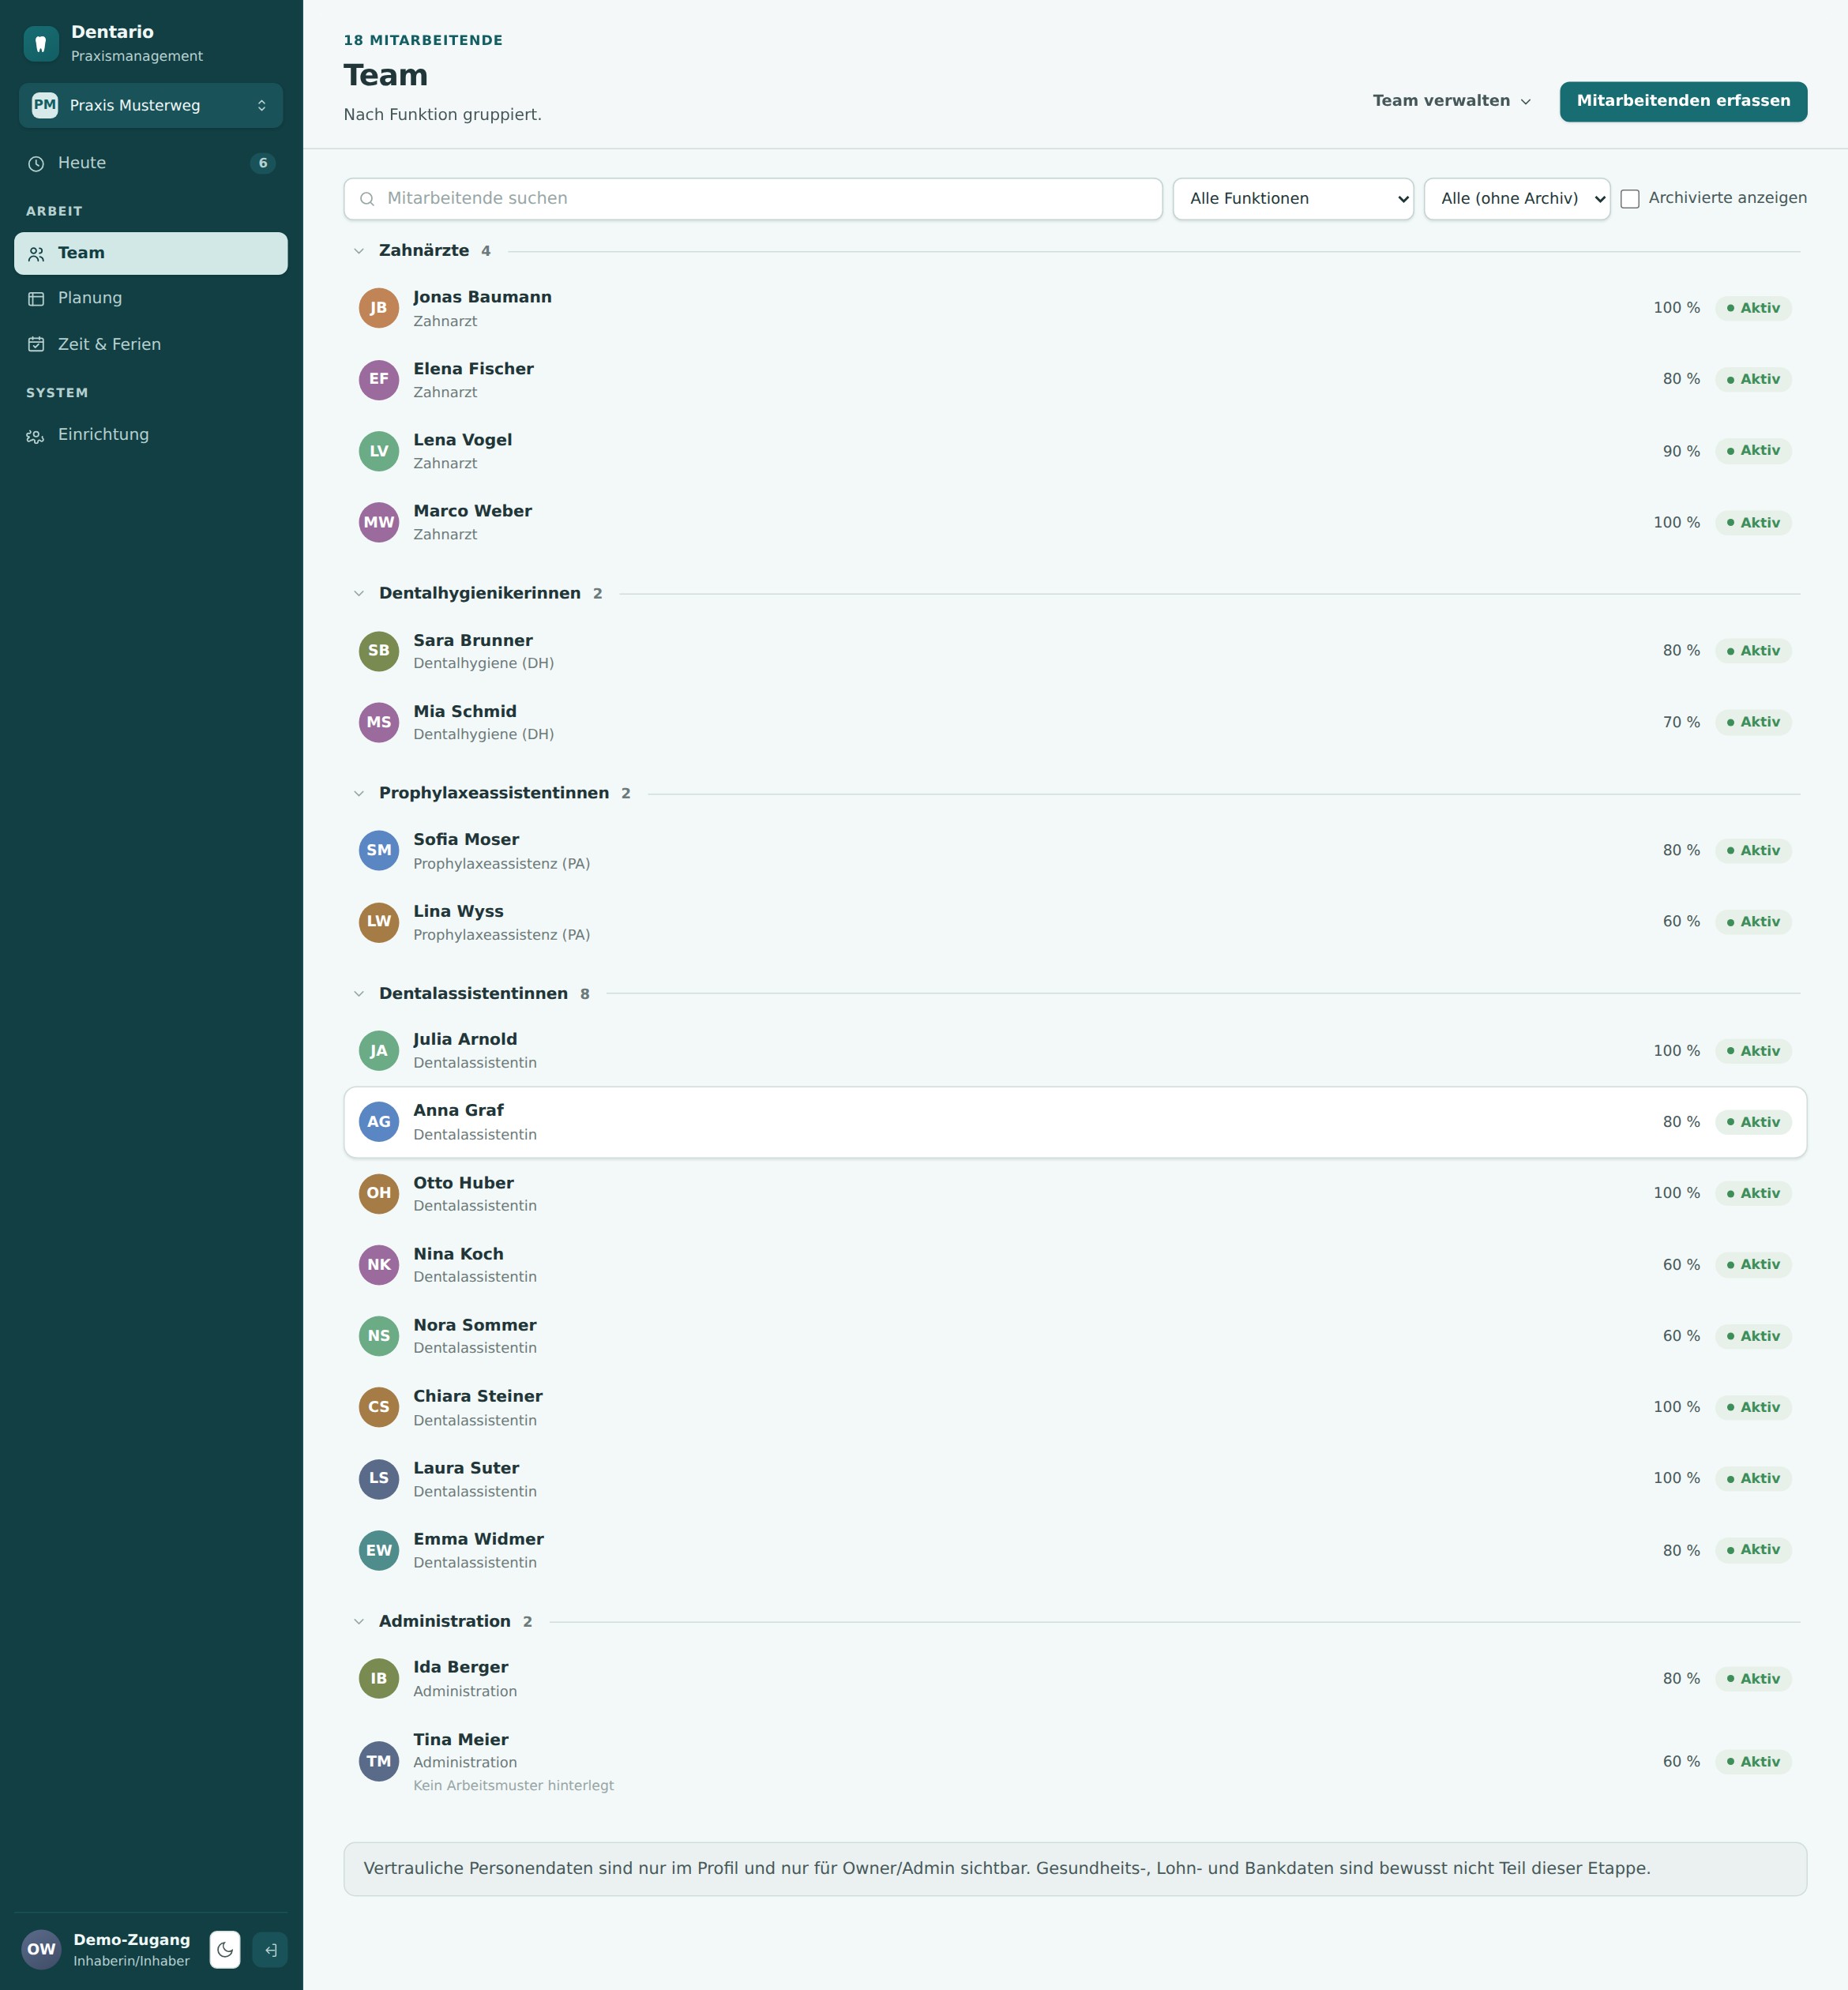Open Otto Huber's employee row
Viewport: 1848px width, 1990px height.
(x=1075, y=1193)
